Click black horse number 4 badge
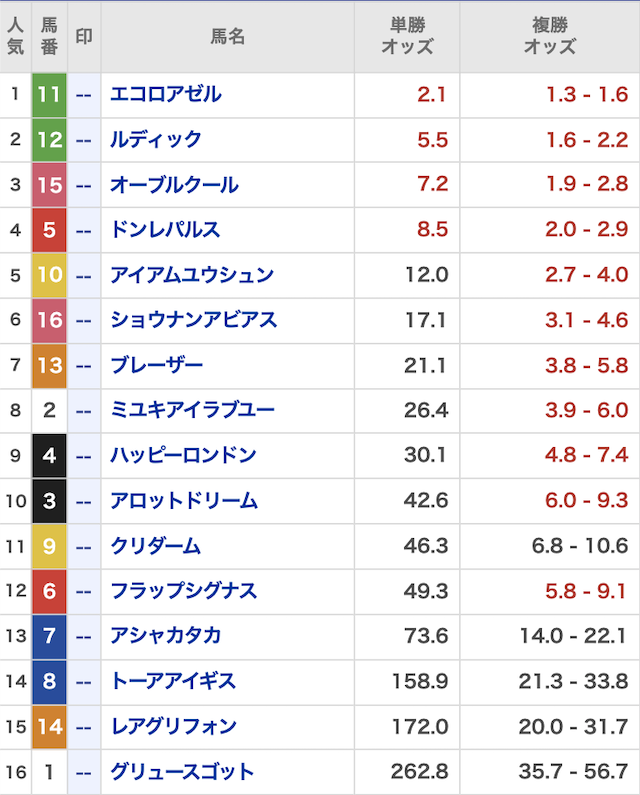Viewport: 640px width, 795px height. (x=49, y=456)
